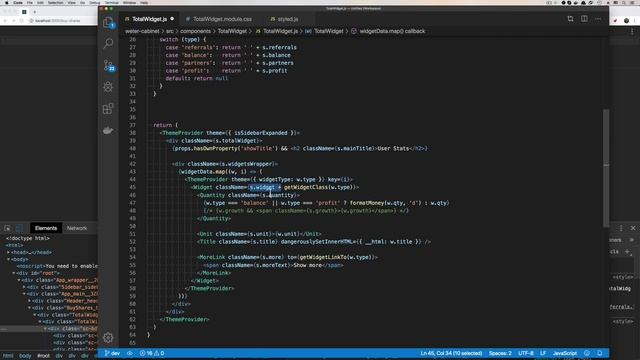Open the Terminal menu in the menu bar
The height and width of the screenshot is (360, 640).
(x=111, y=2)
